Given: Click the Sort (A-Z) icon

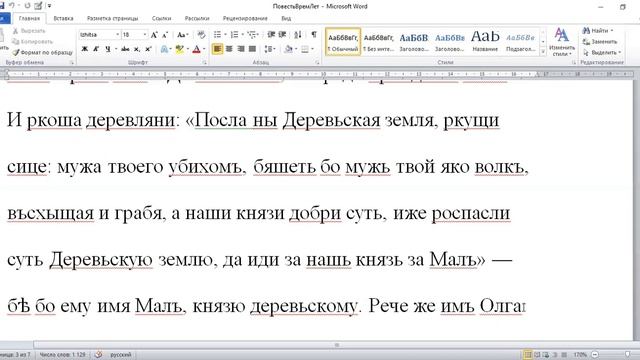Looking at the screenshot, I should (x=298, y=35).
